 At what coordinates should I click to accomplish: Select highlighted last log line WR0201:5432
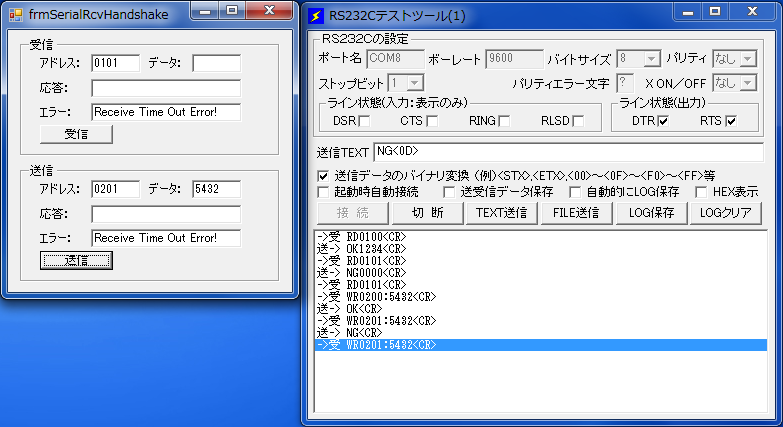point(541,345)
